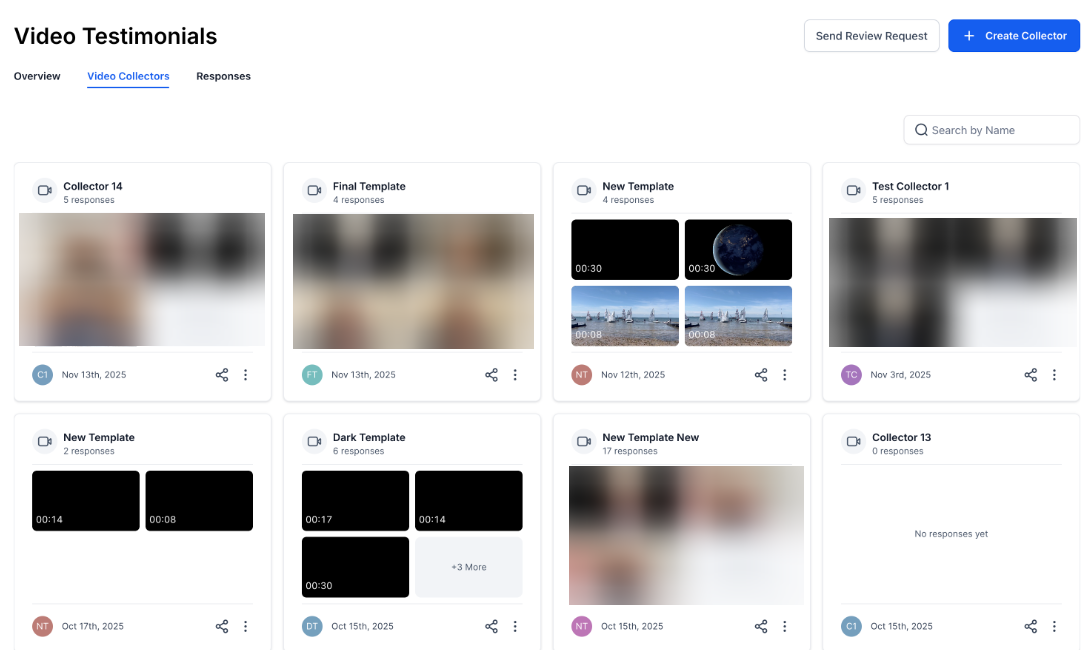Open the Earth video thumbnail in New Template
The height and width of the screenshot is (650, 1092).
[738, 249]
